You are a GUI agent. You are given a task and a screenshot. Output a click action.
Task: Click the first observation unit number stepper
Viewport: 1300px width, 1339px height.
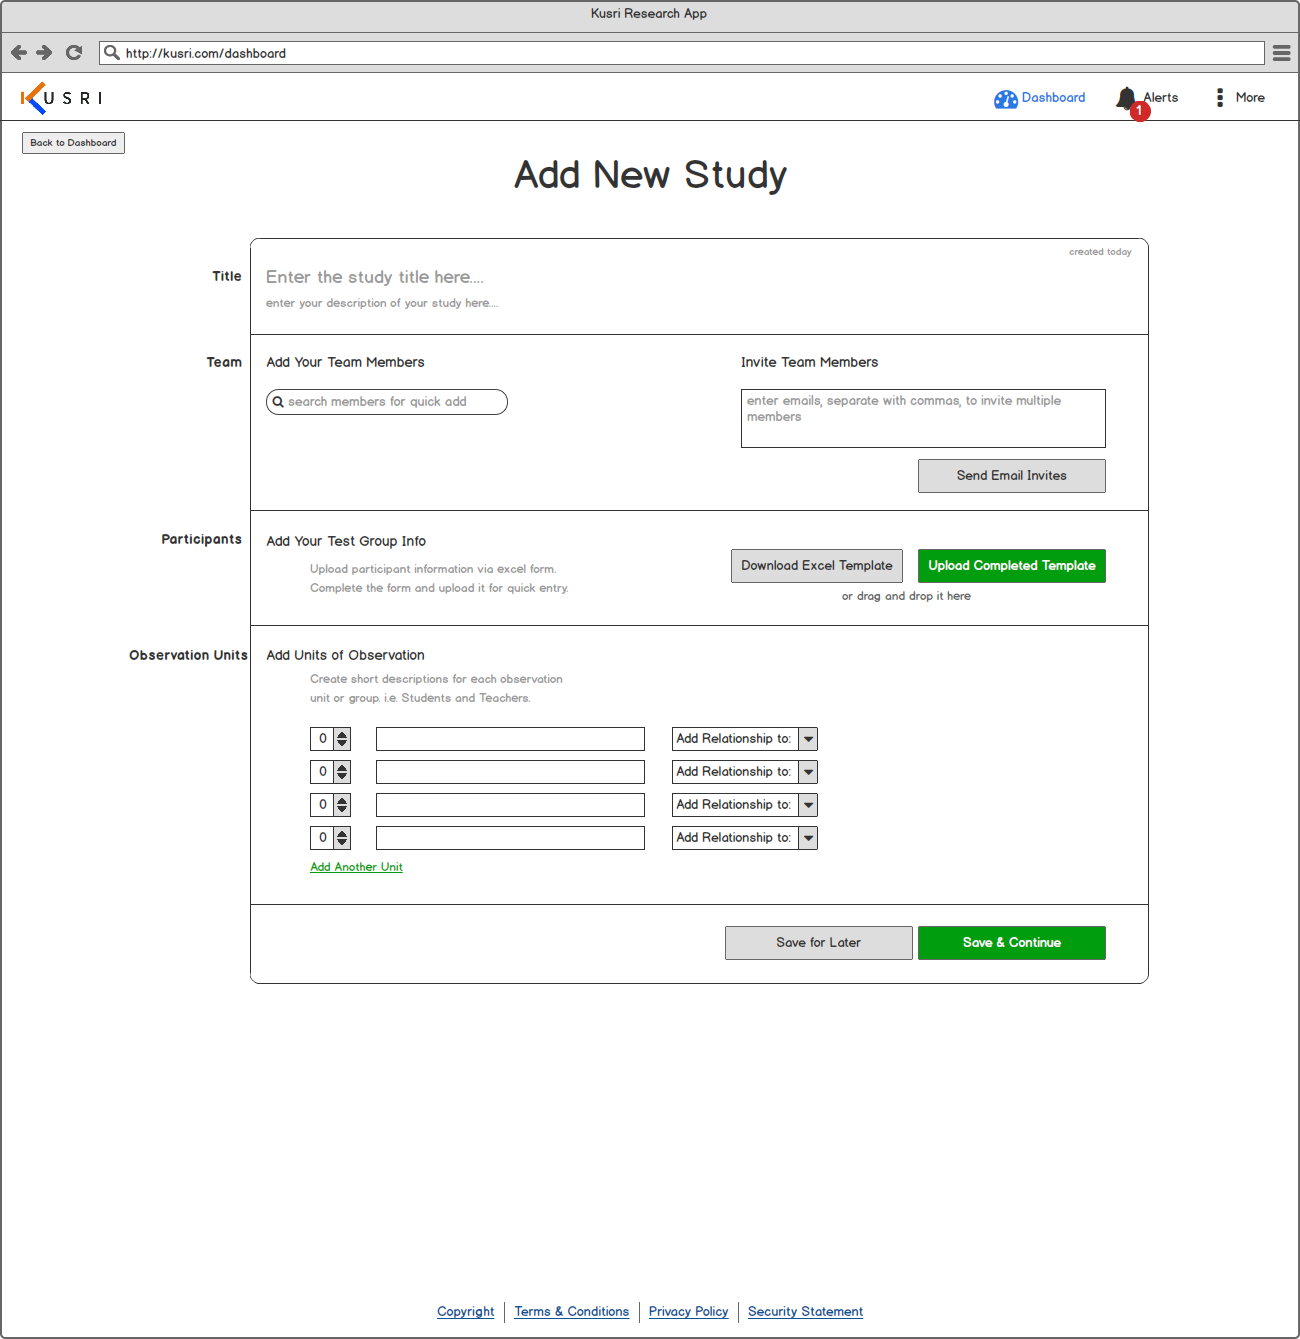[330, 739]
